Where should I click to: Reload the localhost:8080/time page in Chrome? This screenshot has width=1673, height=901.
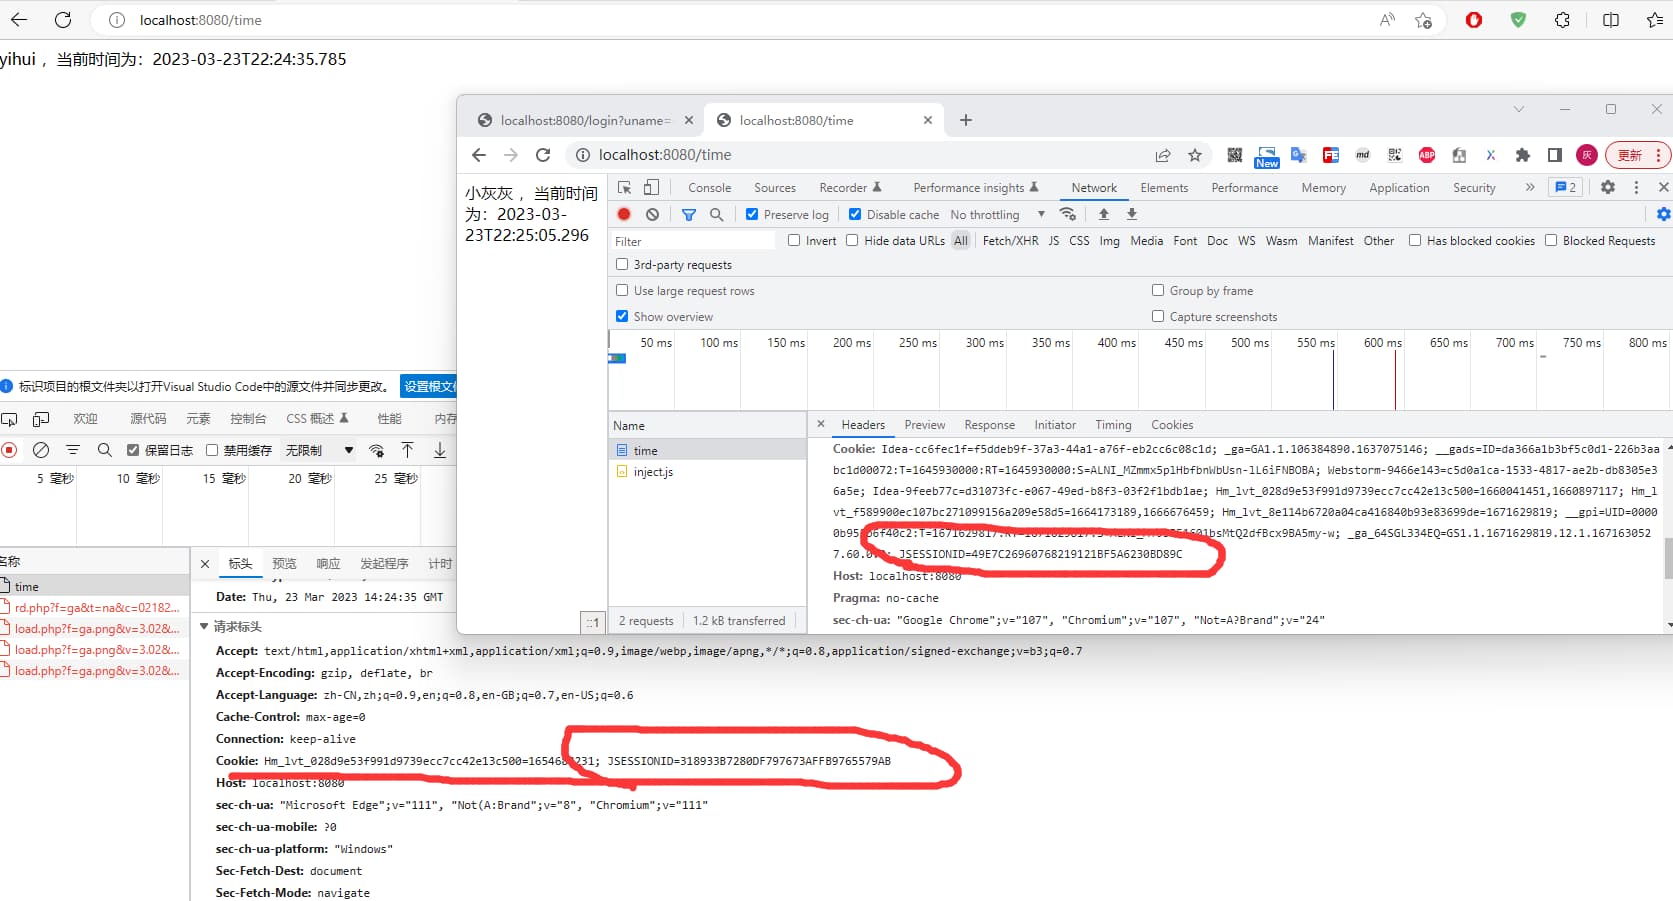pos(543,155)
